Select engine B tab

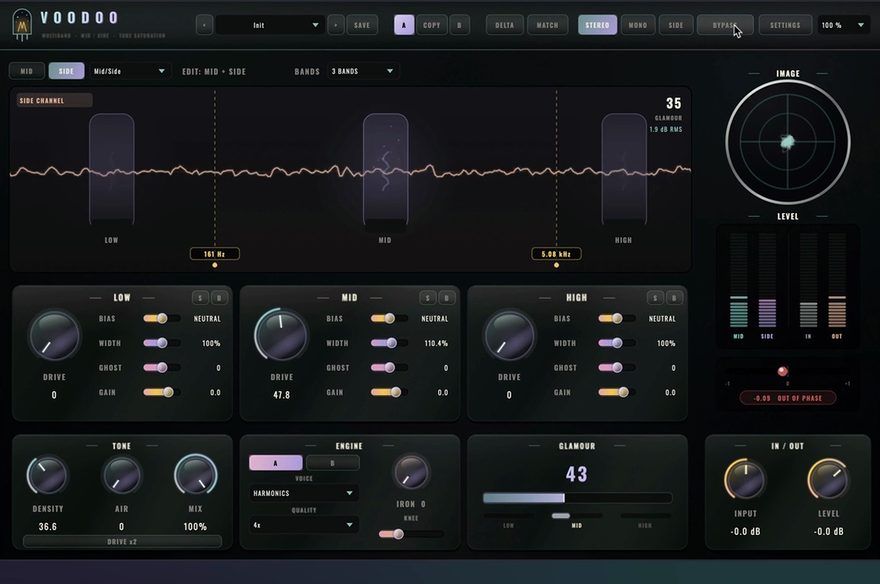click(x=332, y=463)
